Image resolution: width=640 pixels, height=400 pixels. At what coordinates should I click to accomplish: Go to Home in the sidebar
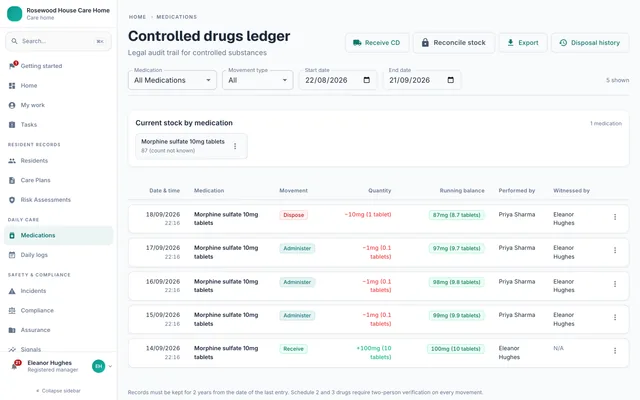click(58, 86)
